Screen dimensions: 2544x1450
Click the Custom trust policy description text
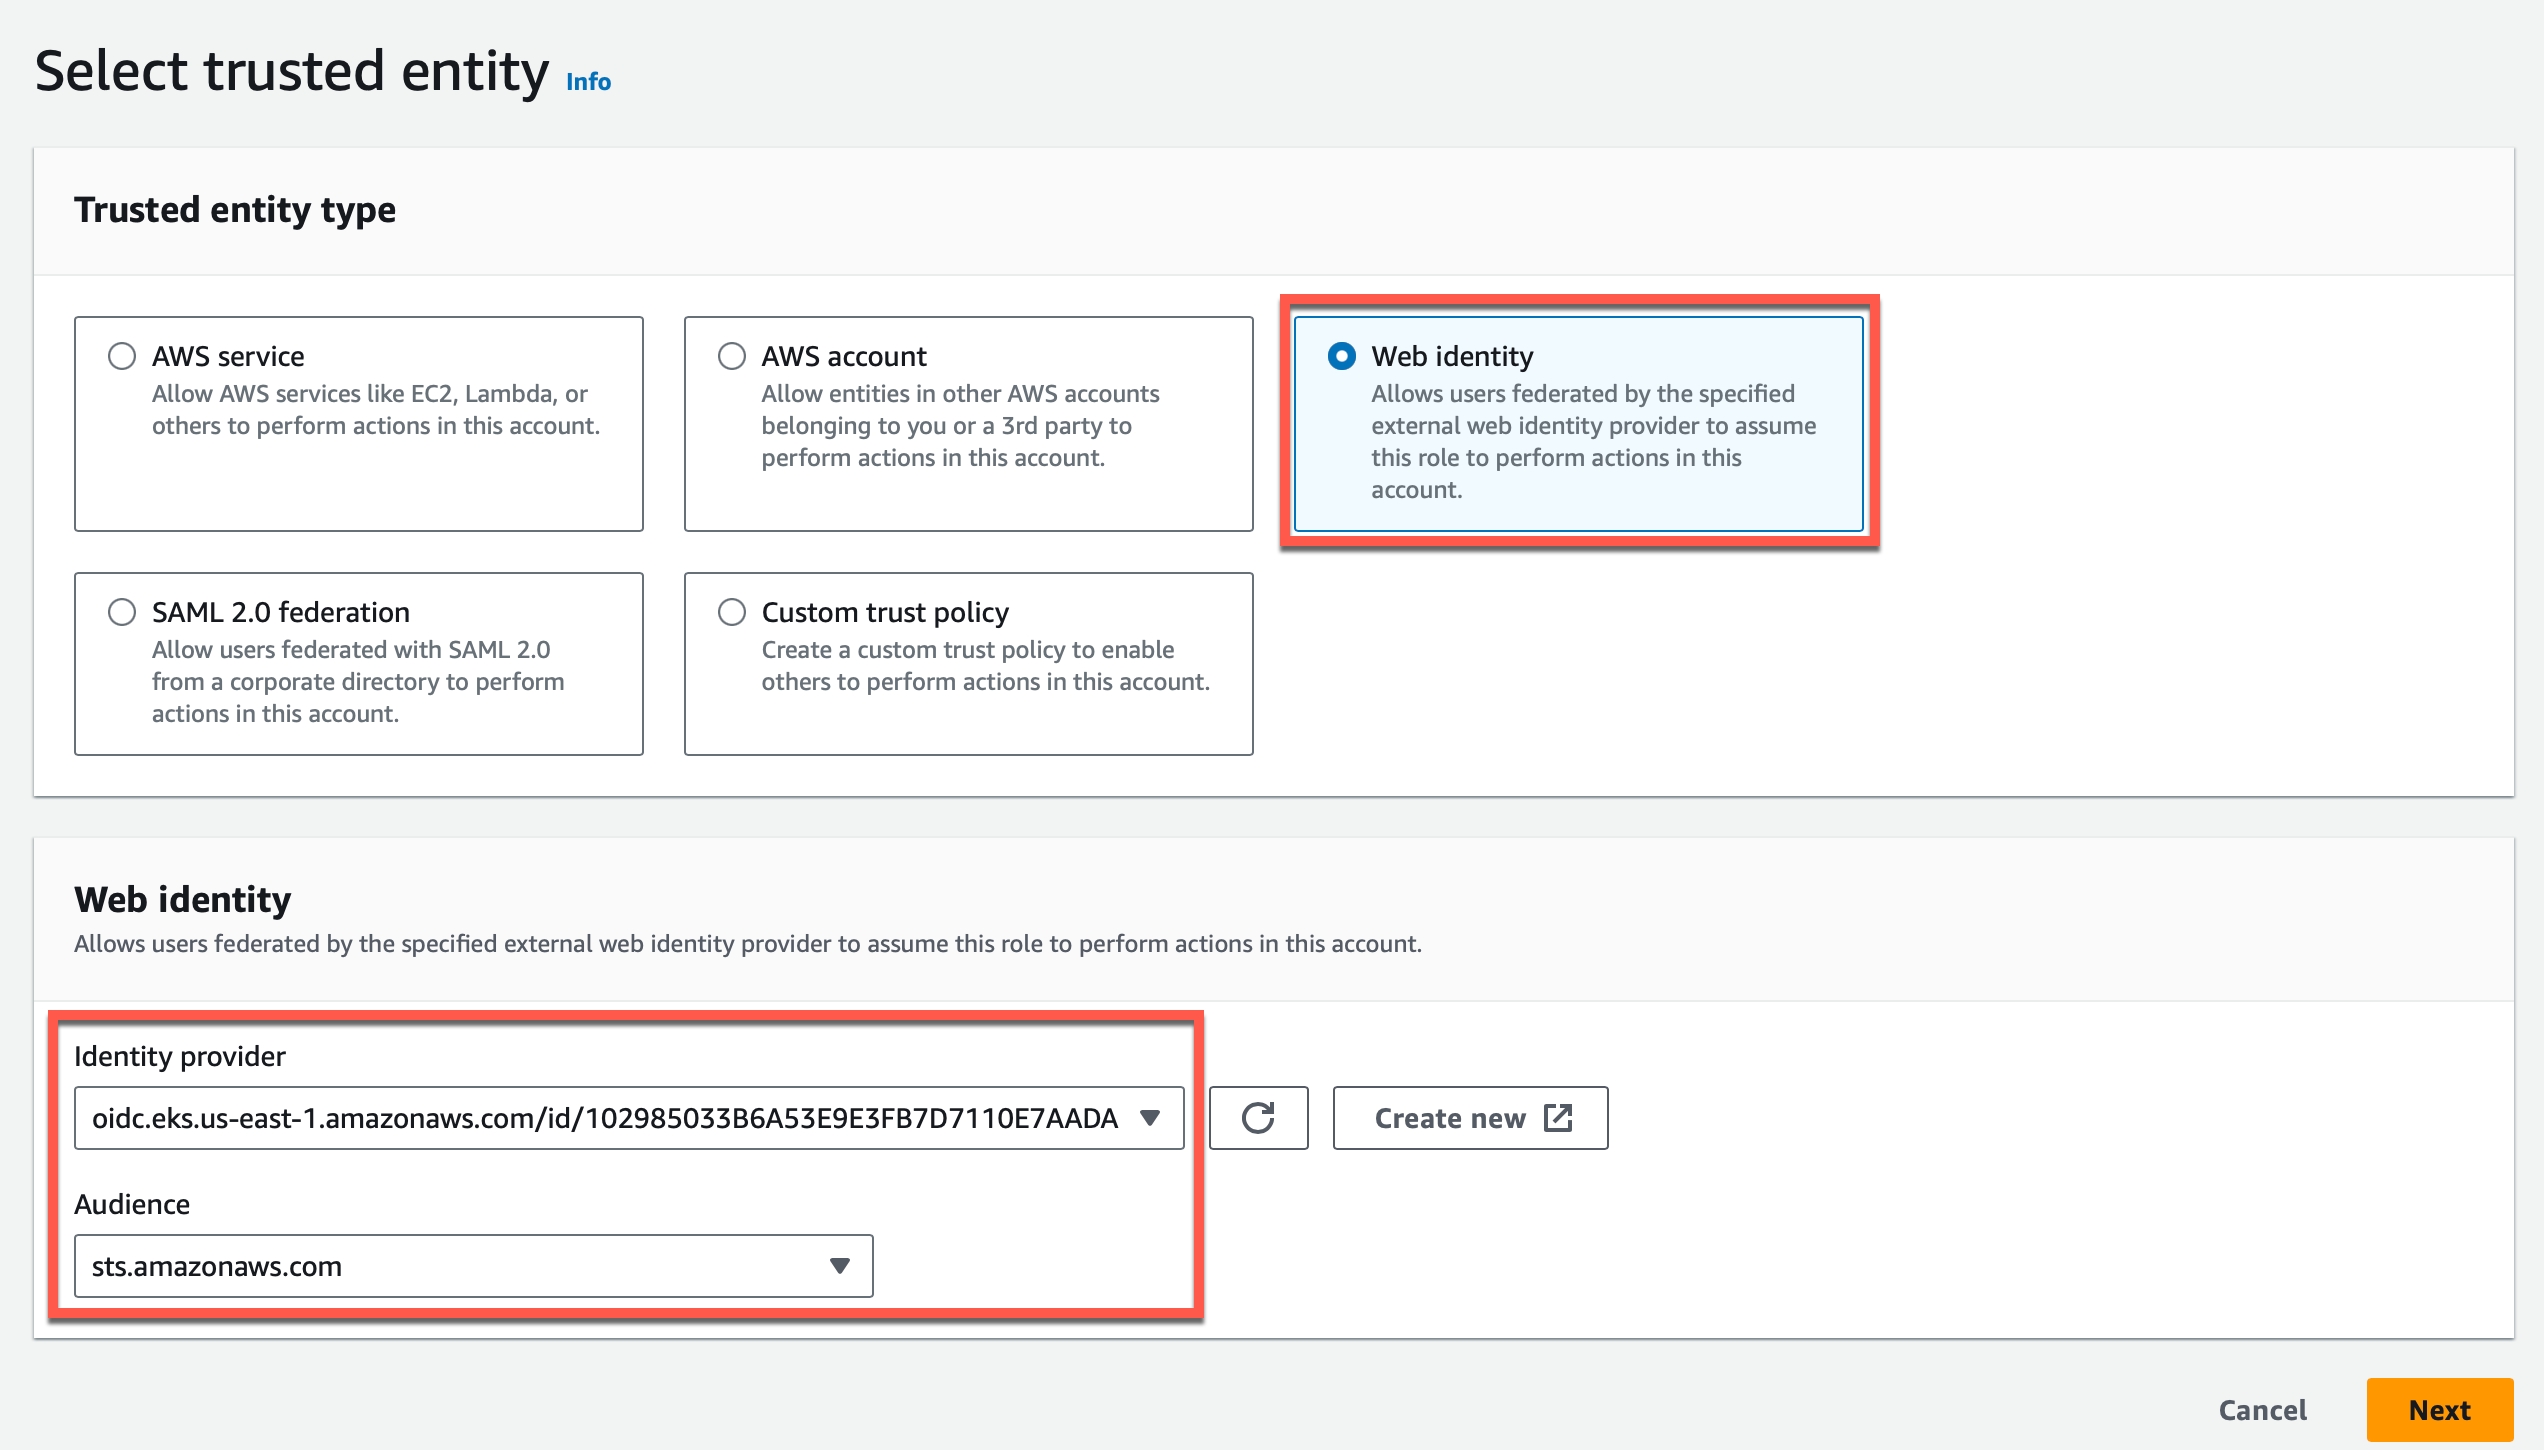pos(986,666)
